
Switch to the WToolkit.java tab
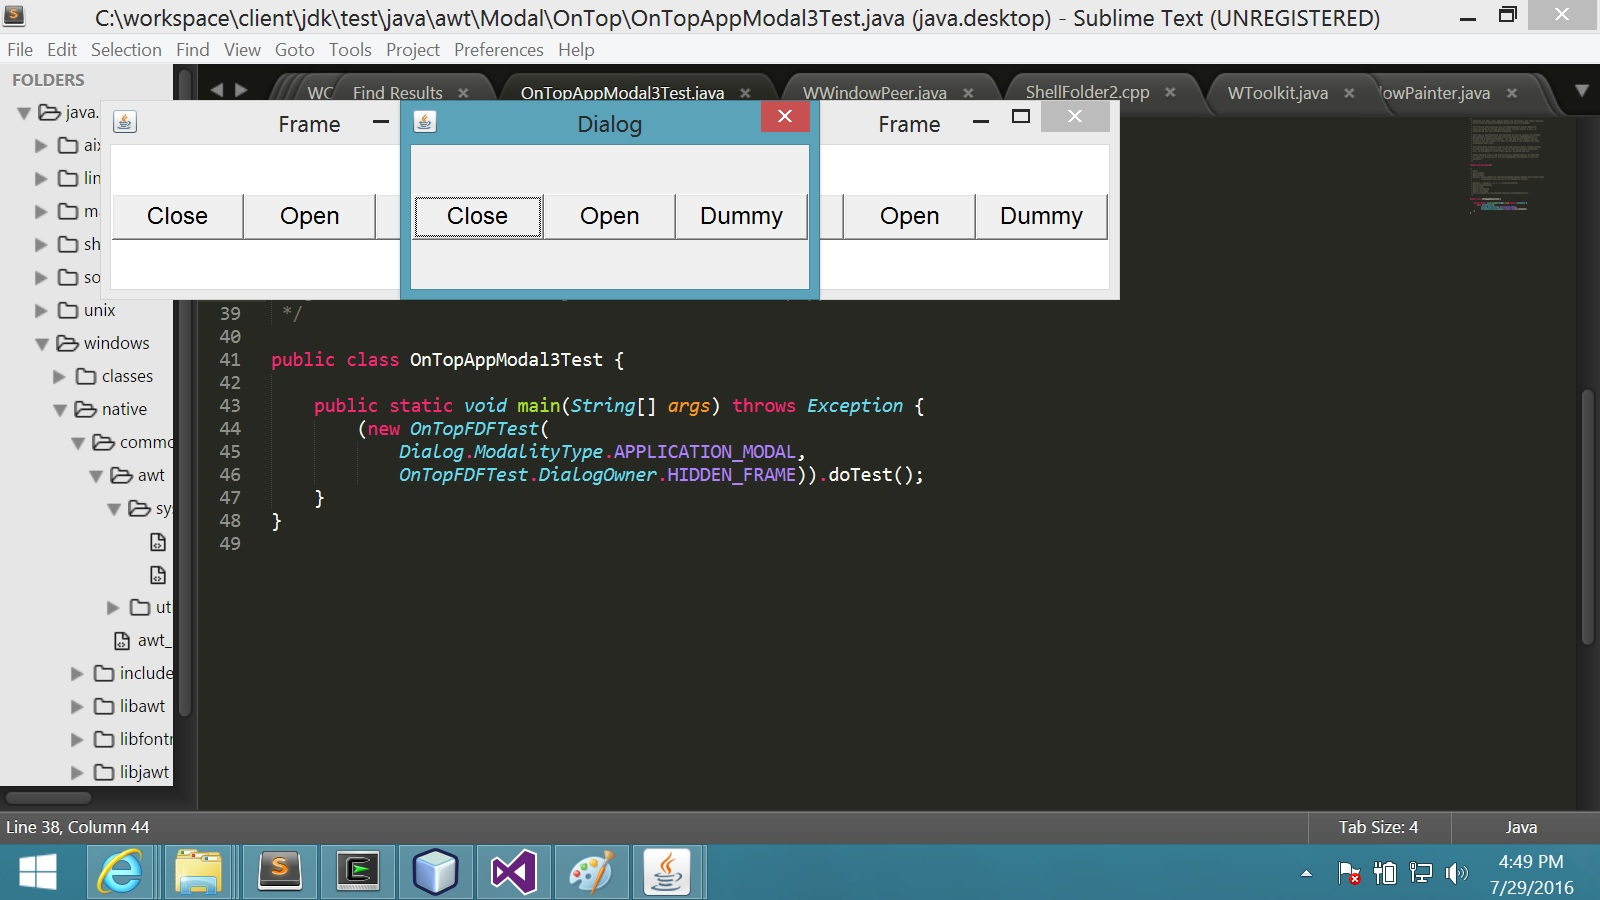(1277, 93)
